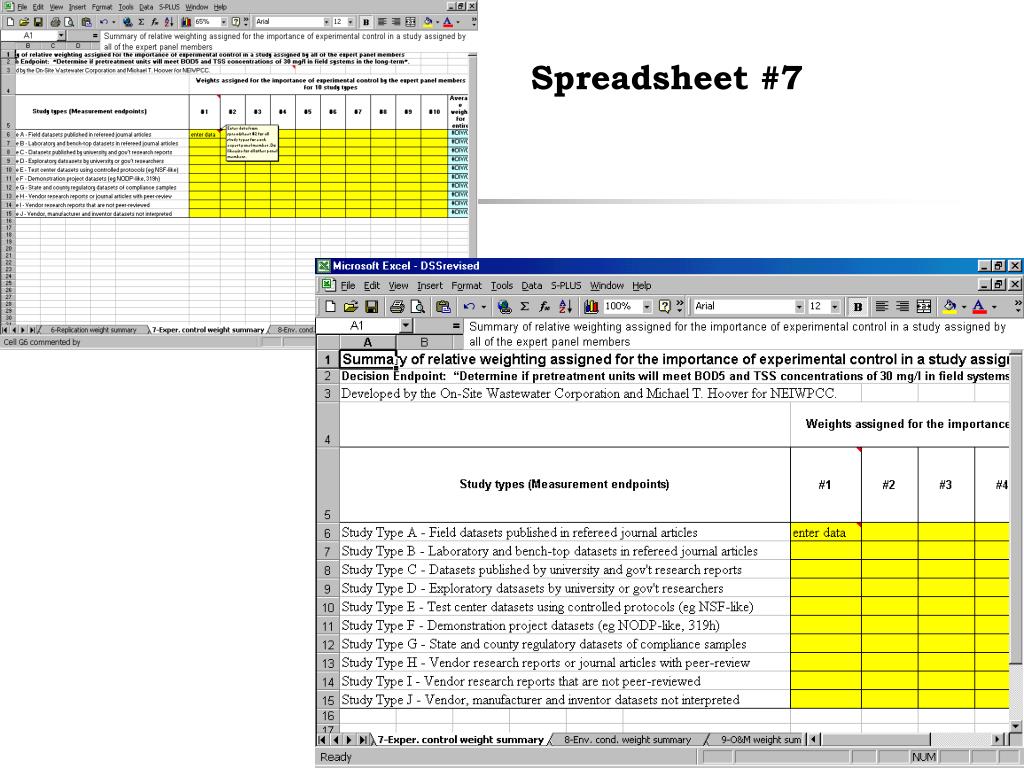Click the New workbook icon in DSSrevised window
1024x768 pixels.
click(330, 306)
